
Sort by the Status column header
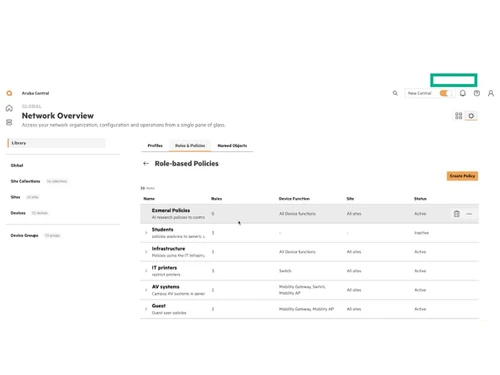(x=420, y=199)
